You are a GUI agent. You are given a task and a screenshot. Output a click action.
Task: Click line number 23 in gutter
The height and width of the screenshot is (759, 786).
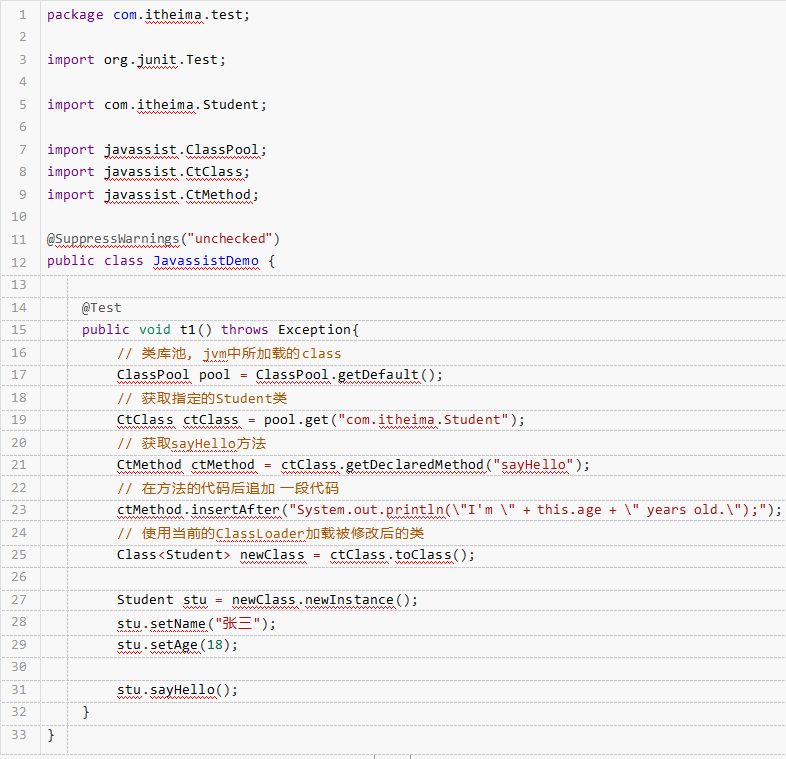point(19,510)
